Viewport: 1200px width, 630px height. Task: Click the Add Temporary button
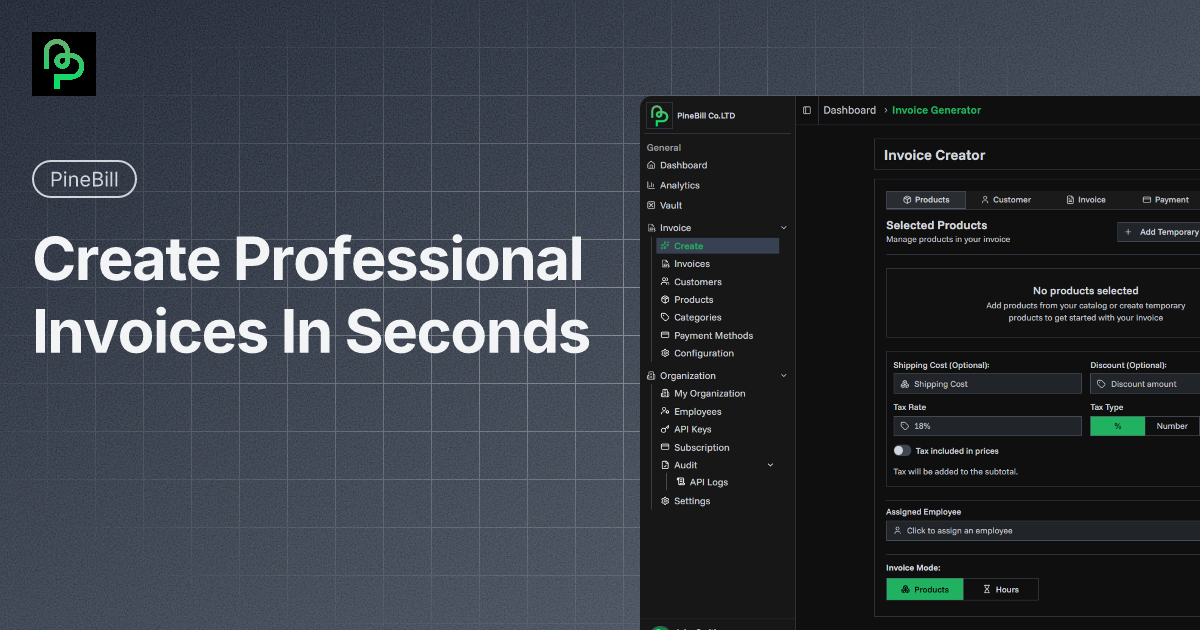(x=1160, y=231)
